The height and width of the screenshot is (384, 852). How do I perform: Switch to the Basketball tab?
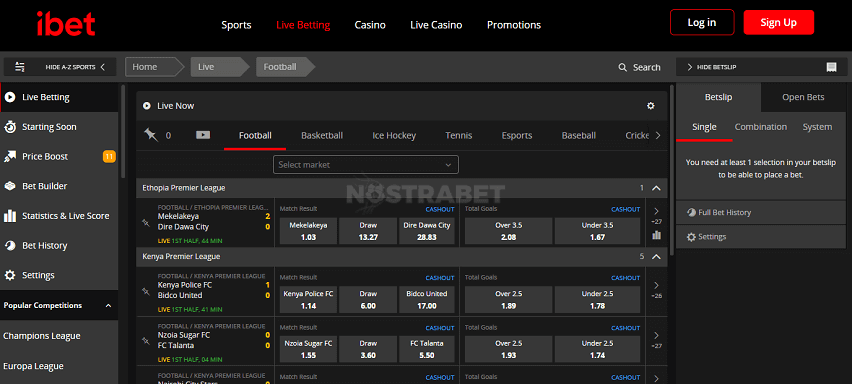pyautogui.click(x=322, y=136)
